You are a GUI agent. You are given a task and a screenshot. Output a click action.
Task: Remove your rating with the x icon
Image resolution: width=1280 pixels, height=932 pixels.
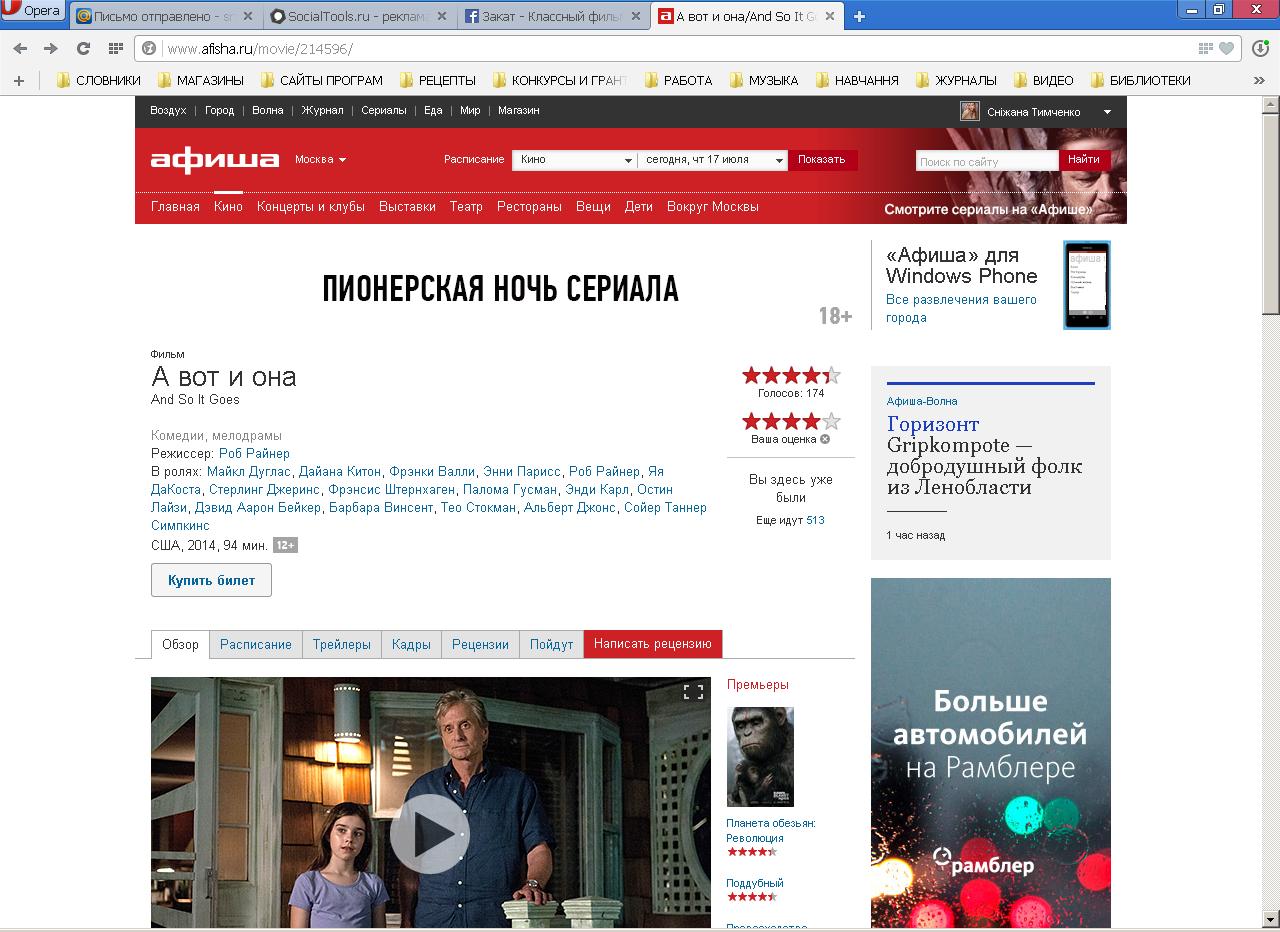point(825,440)
